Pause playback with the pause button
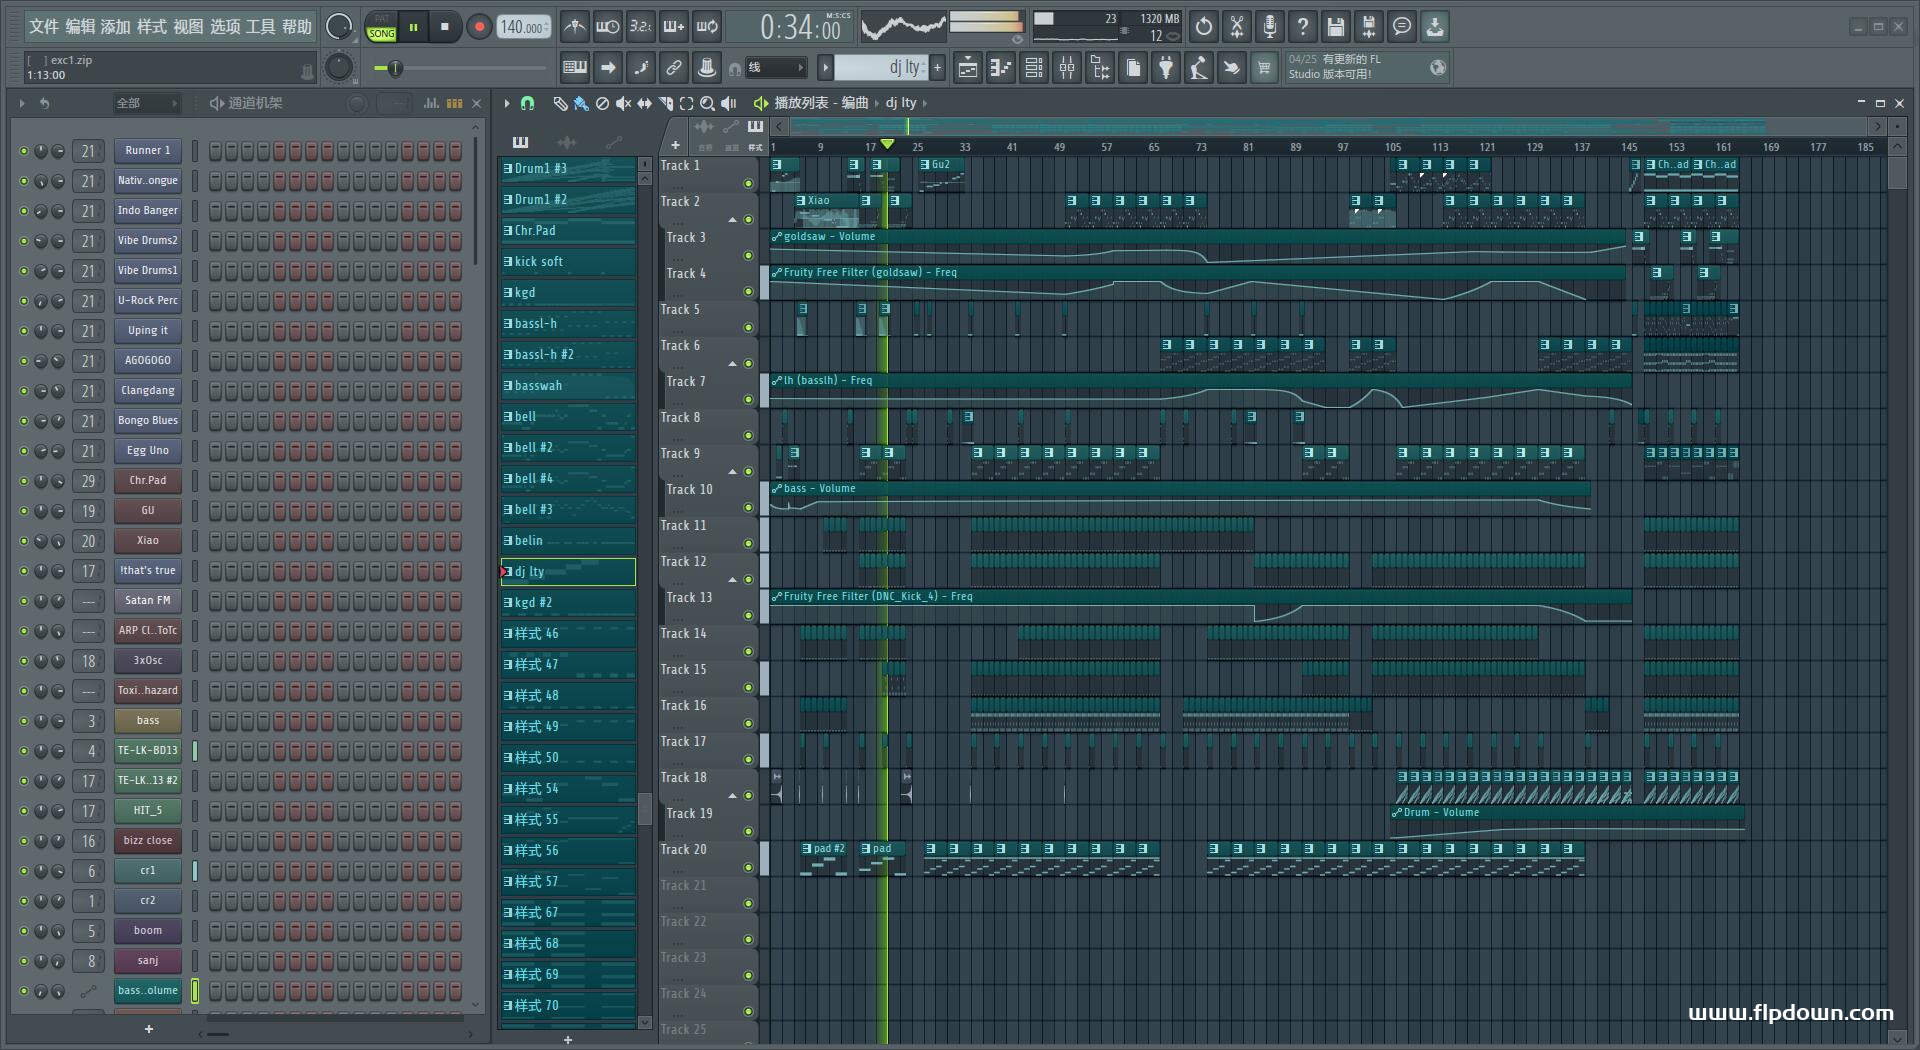 [x=413, y=27]
